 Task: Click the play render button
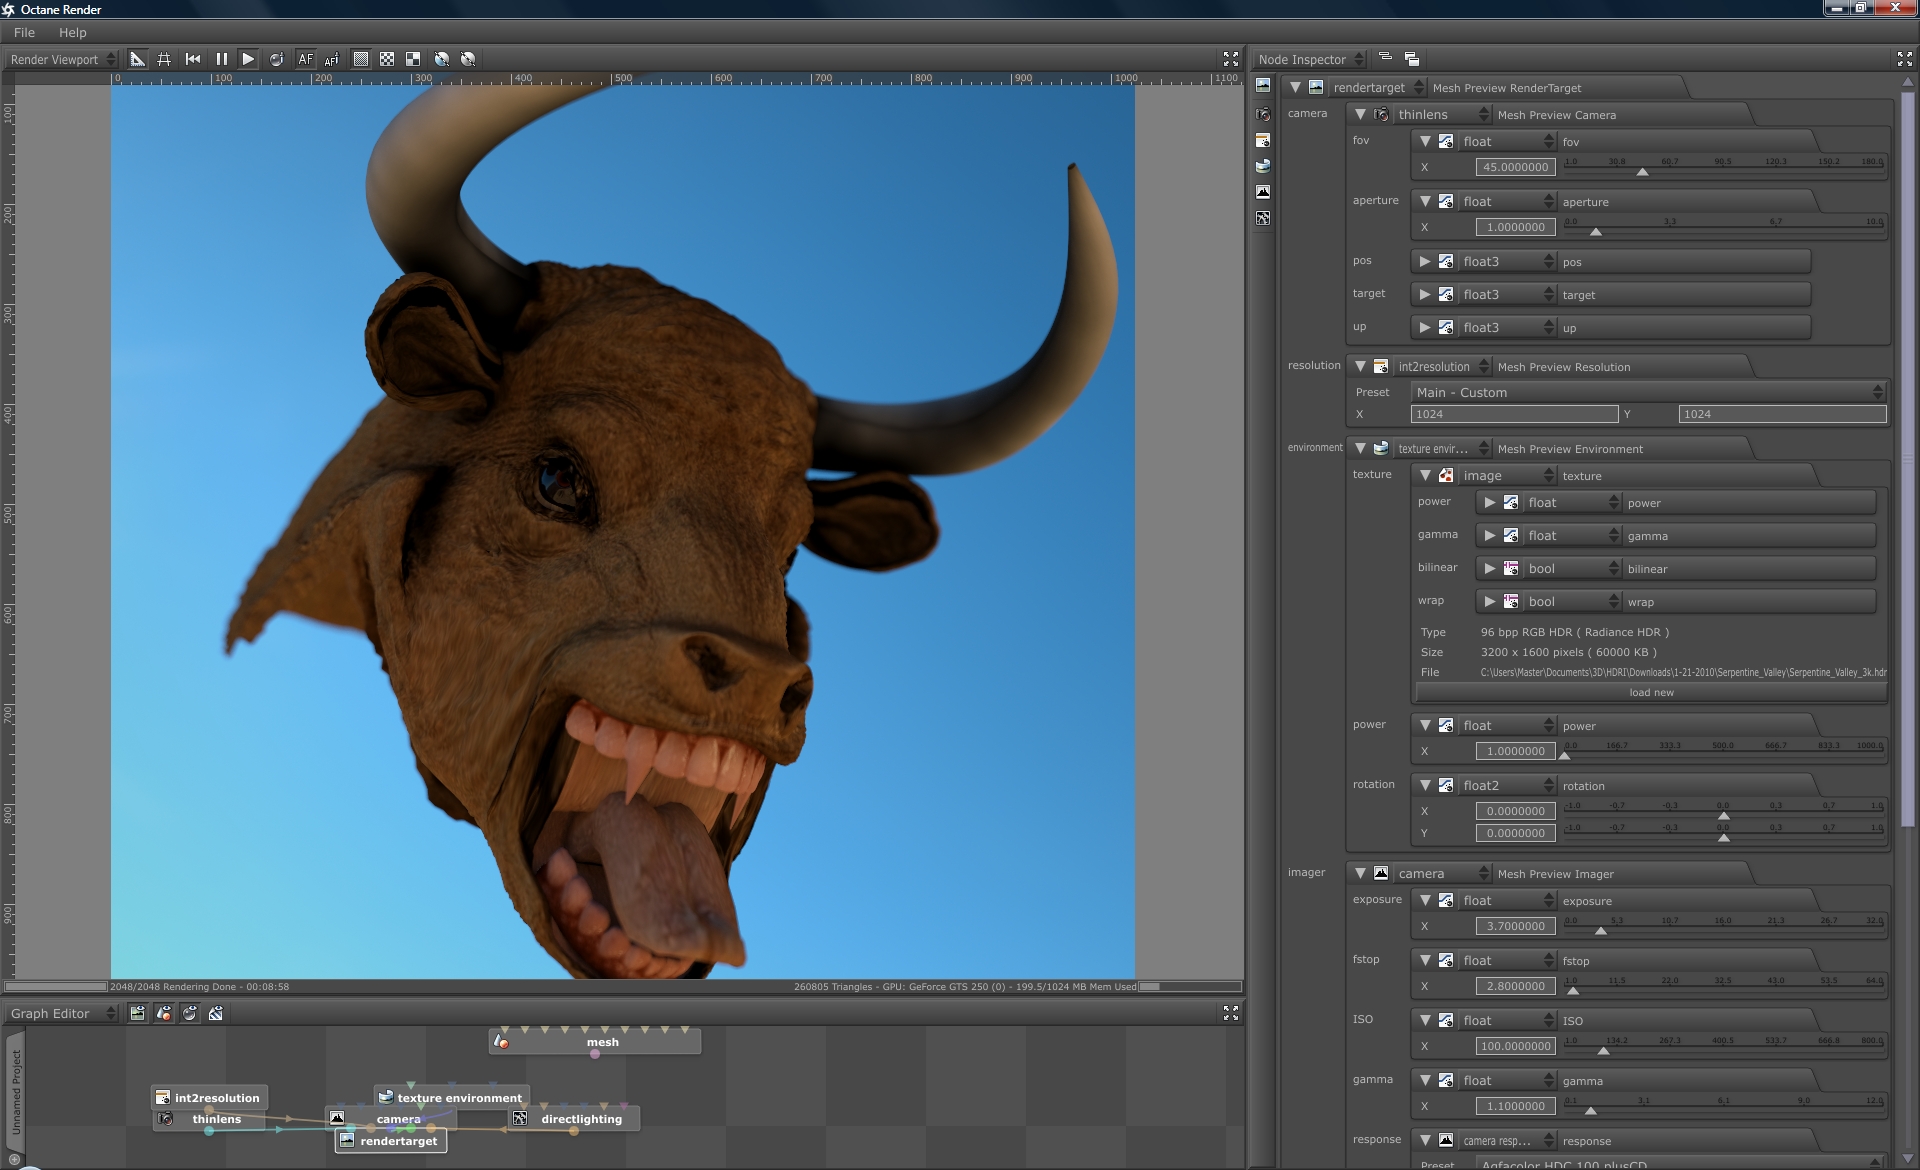pyautogui.click(x=248, y=60)
